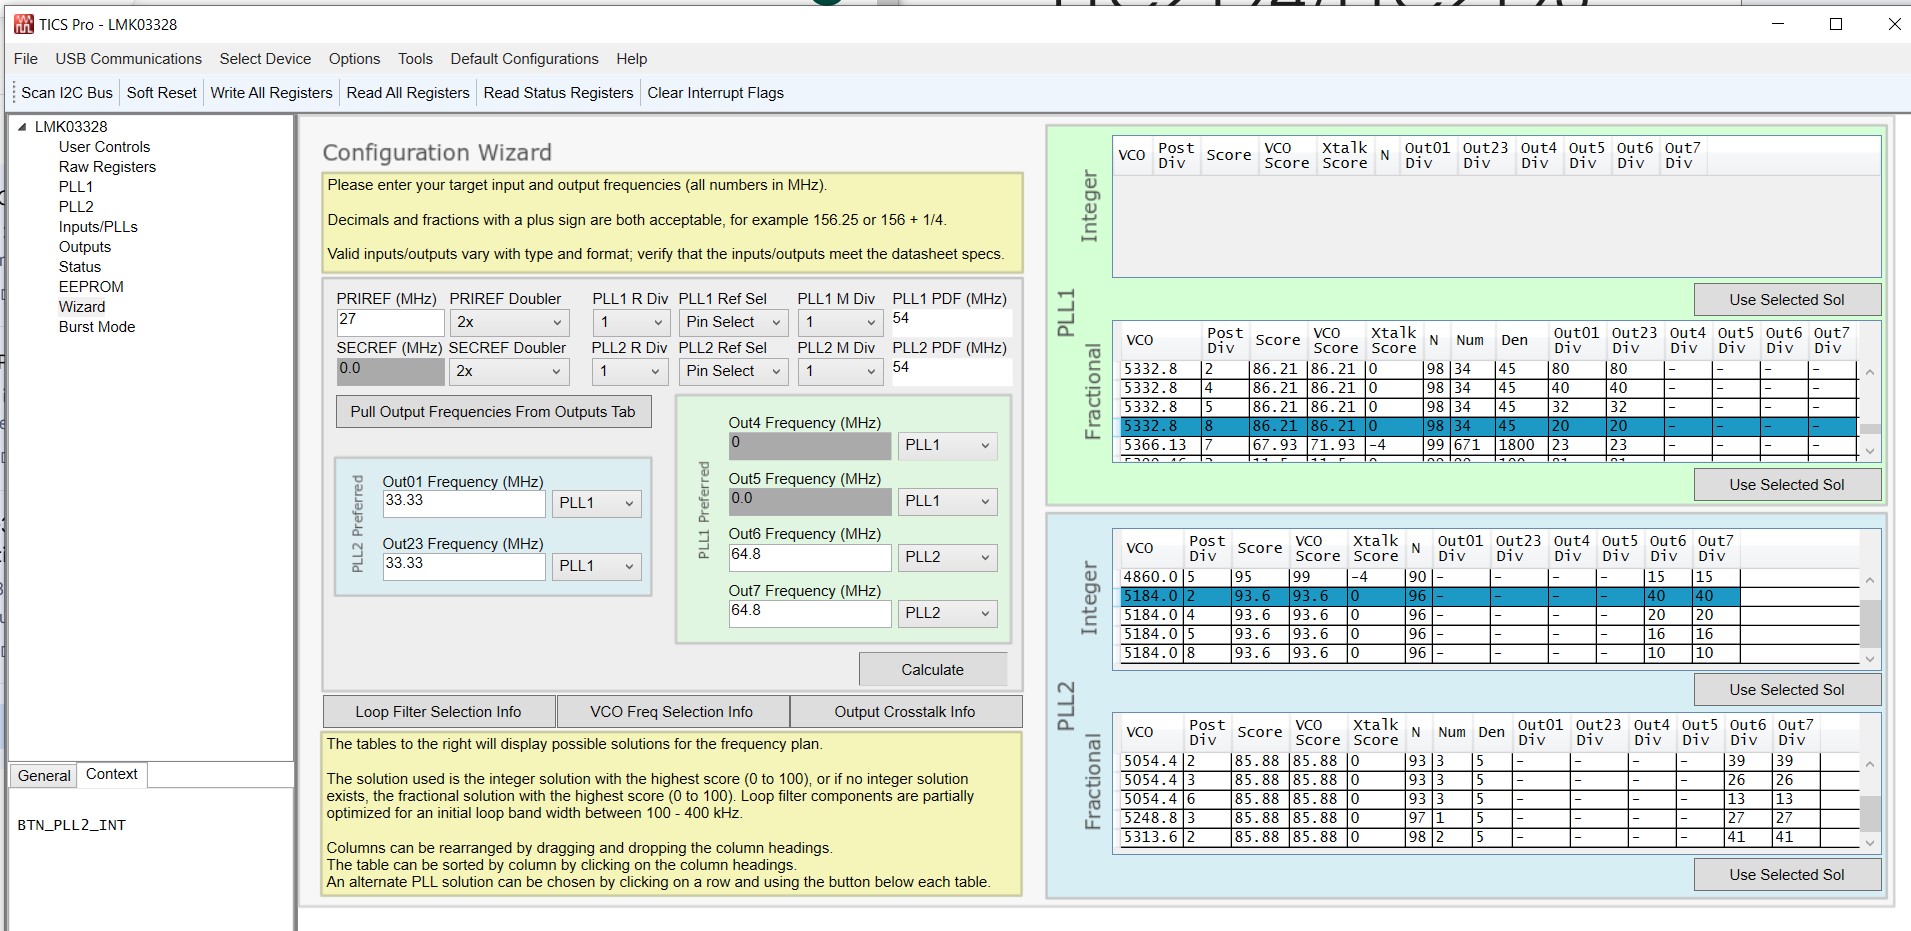Collapse the LMK03328 tree node

[x=22, y=127]
